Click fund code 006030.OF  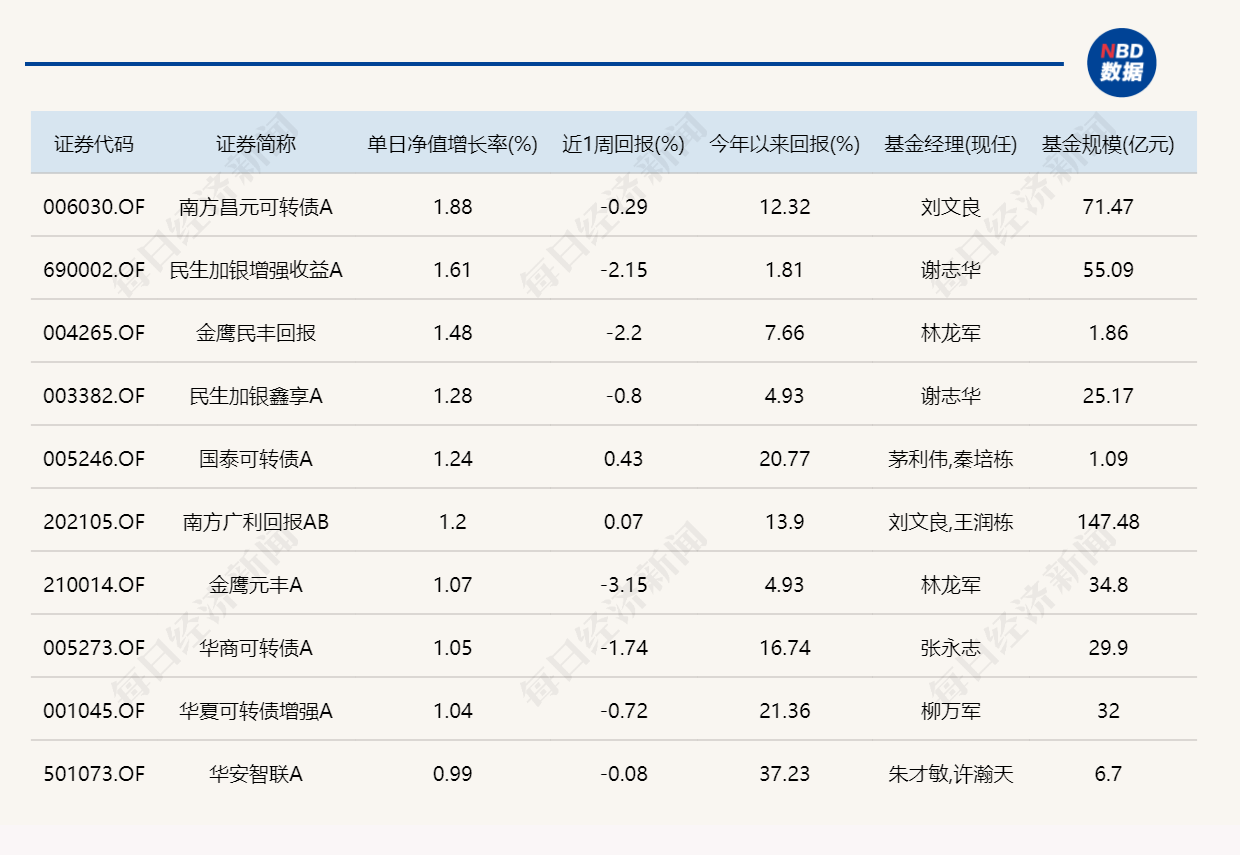click(94, 207)
